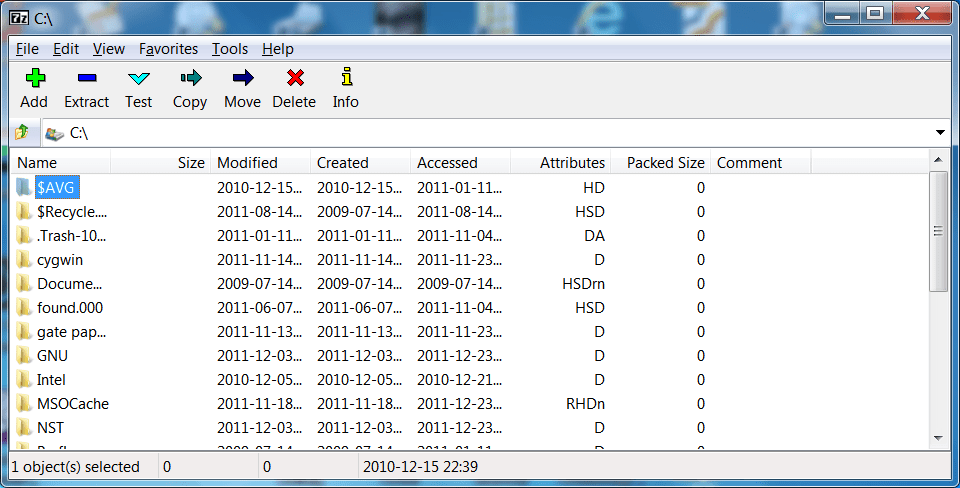The width and height of the screenshot is (960, 488).
Task: Click the $AVG folder icon
Action: (x=24, y=187)
